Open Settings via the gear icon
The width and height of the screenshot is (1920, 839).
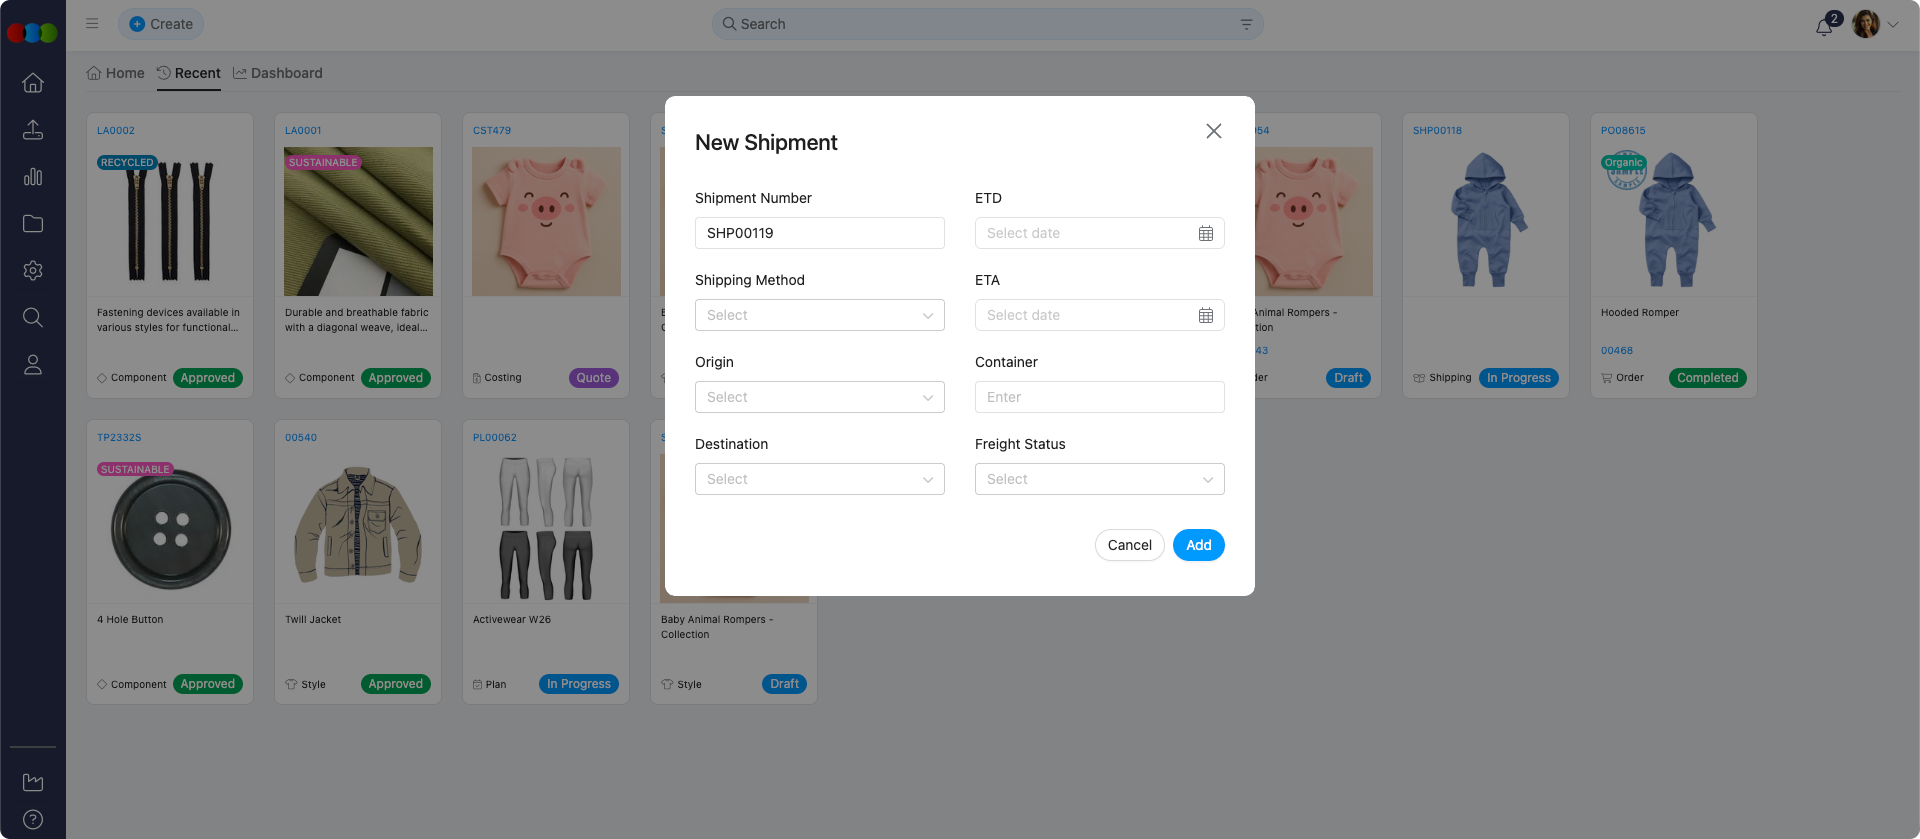[33, 271]
